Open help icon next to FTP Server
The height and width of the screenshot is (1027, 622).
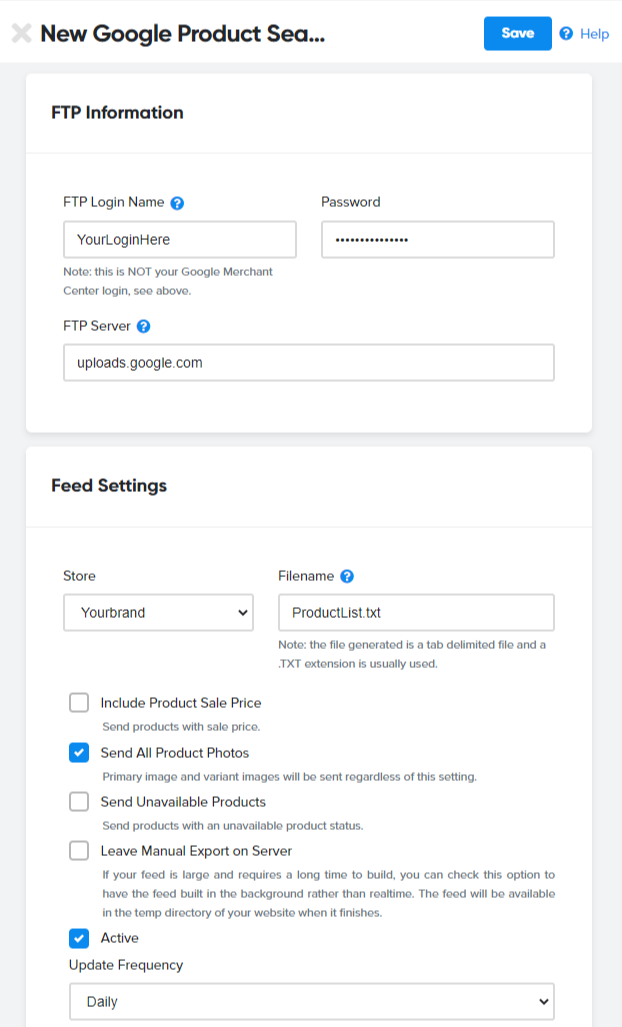(143, 326)
